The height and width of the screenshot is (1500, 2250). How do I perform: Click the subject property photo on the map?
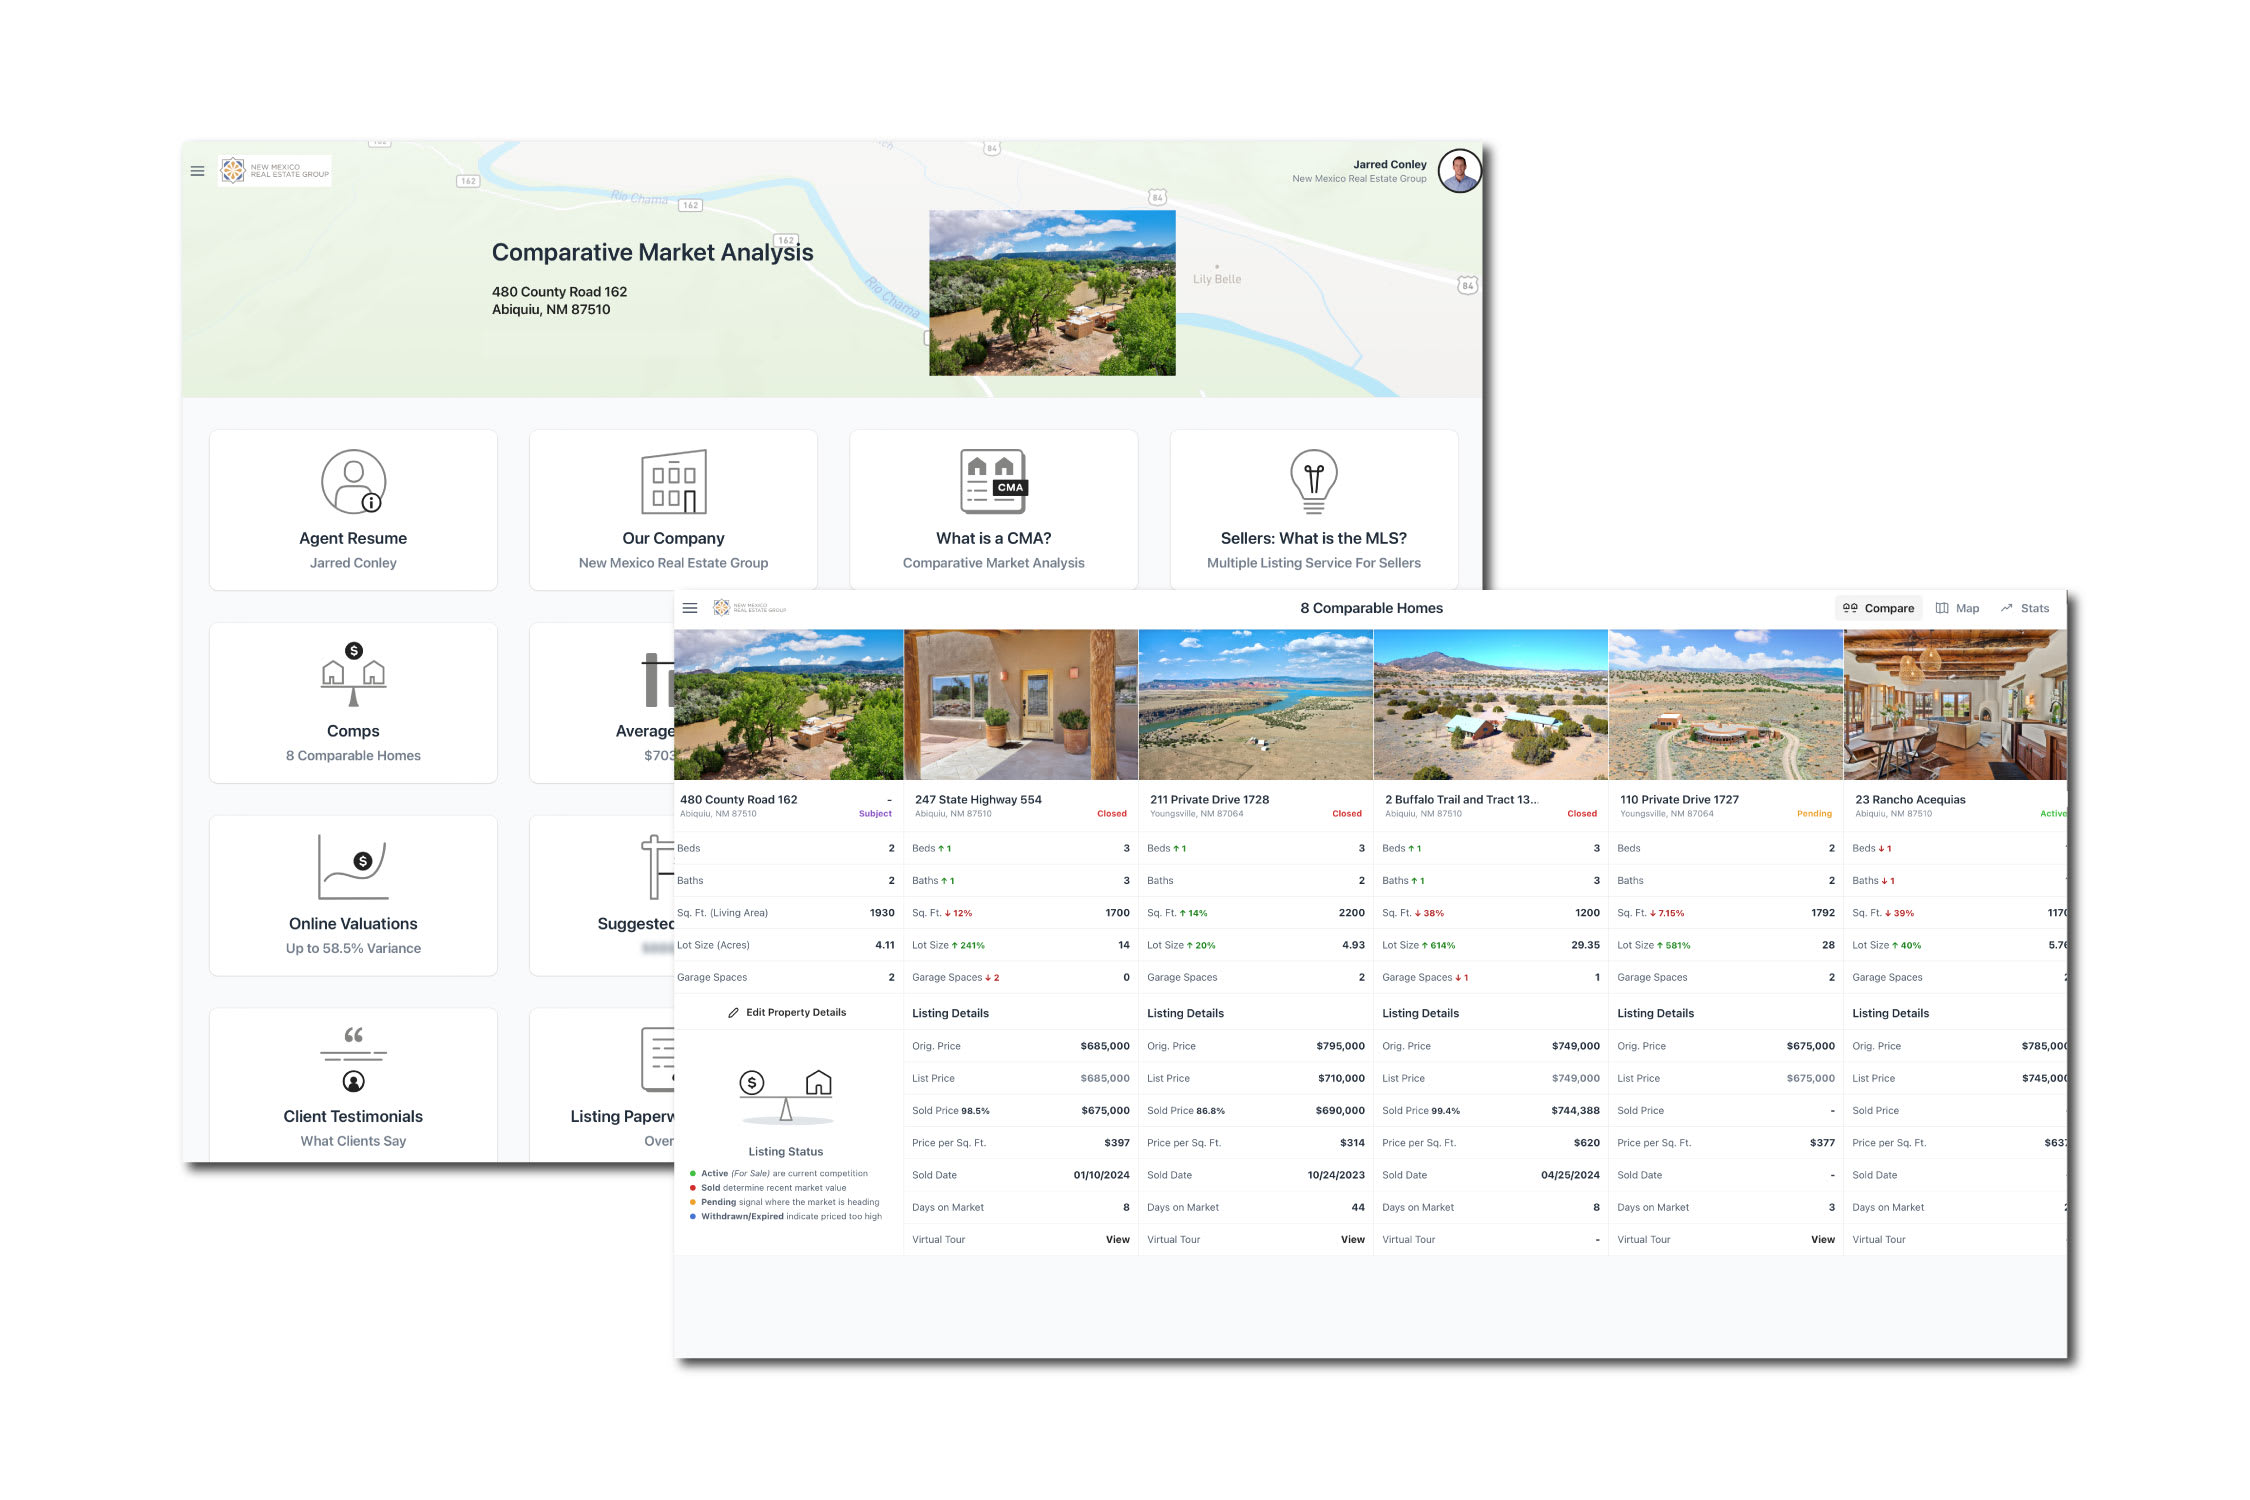(1052, 293)
